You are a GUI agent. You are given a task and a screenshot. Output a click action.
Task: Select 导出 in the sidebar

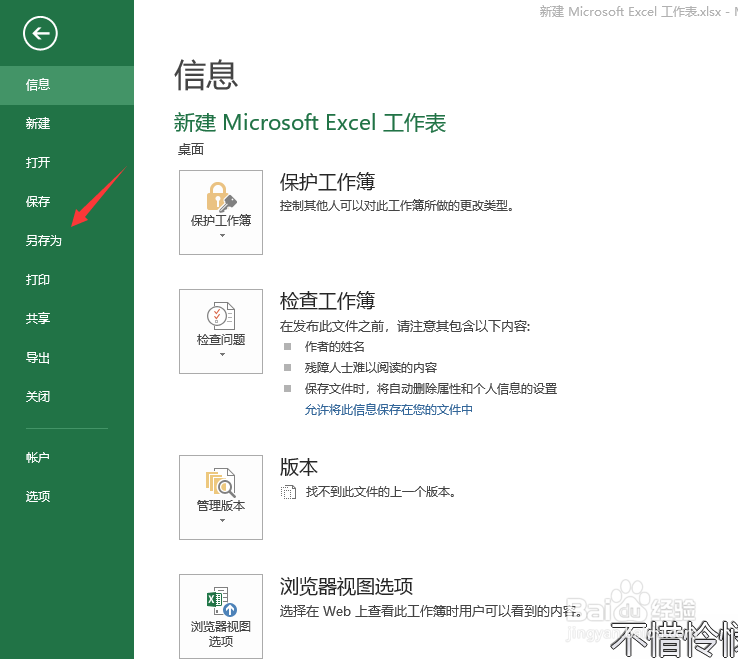coord(67,358)
